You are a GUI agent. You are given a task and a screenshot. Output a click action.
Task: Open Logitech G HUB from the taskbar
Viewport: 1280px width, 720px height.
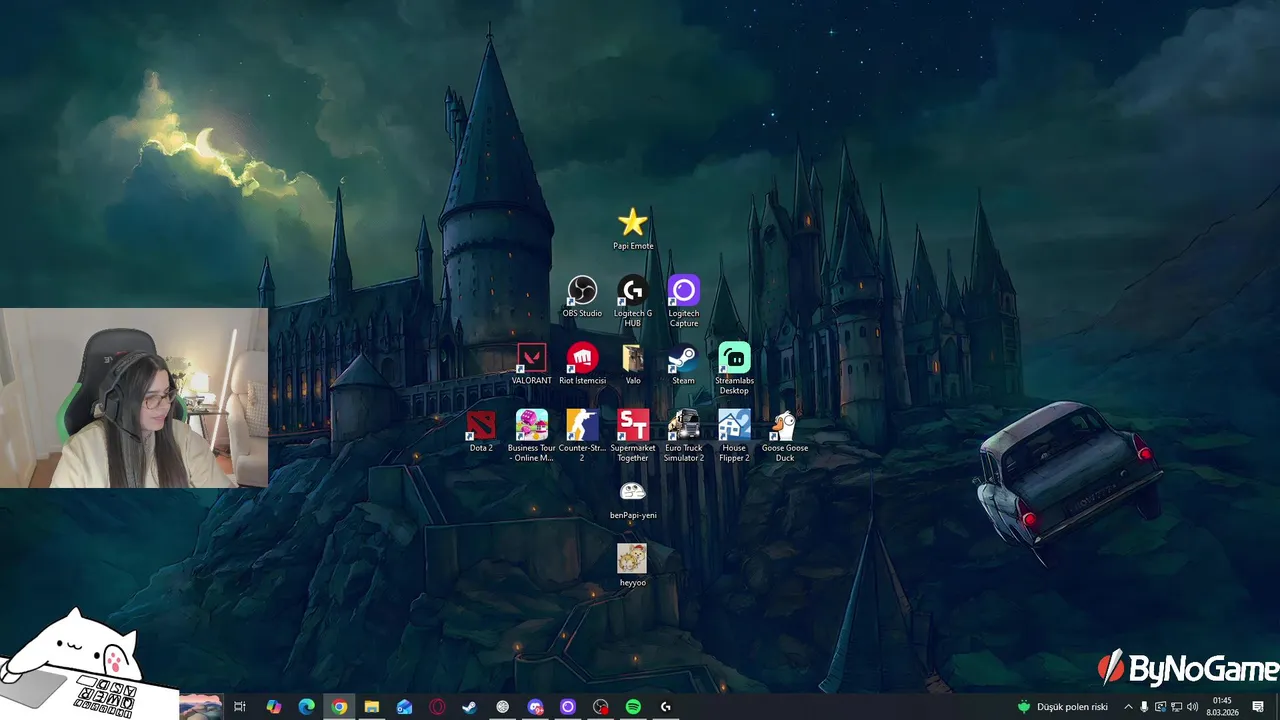coord(666,707)
